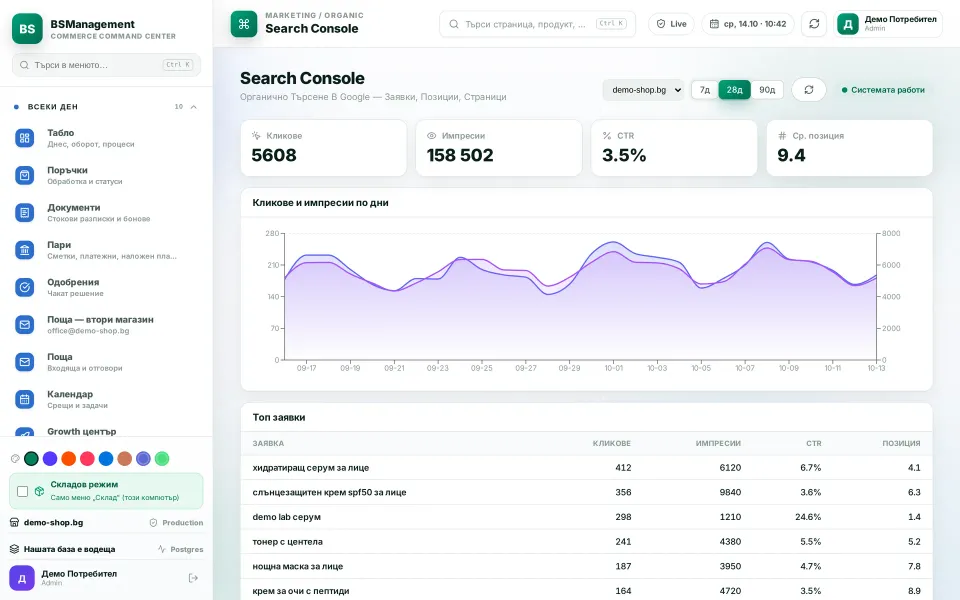Open the Табло menu item

coord(107,138)
